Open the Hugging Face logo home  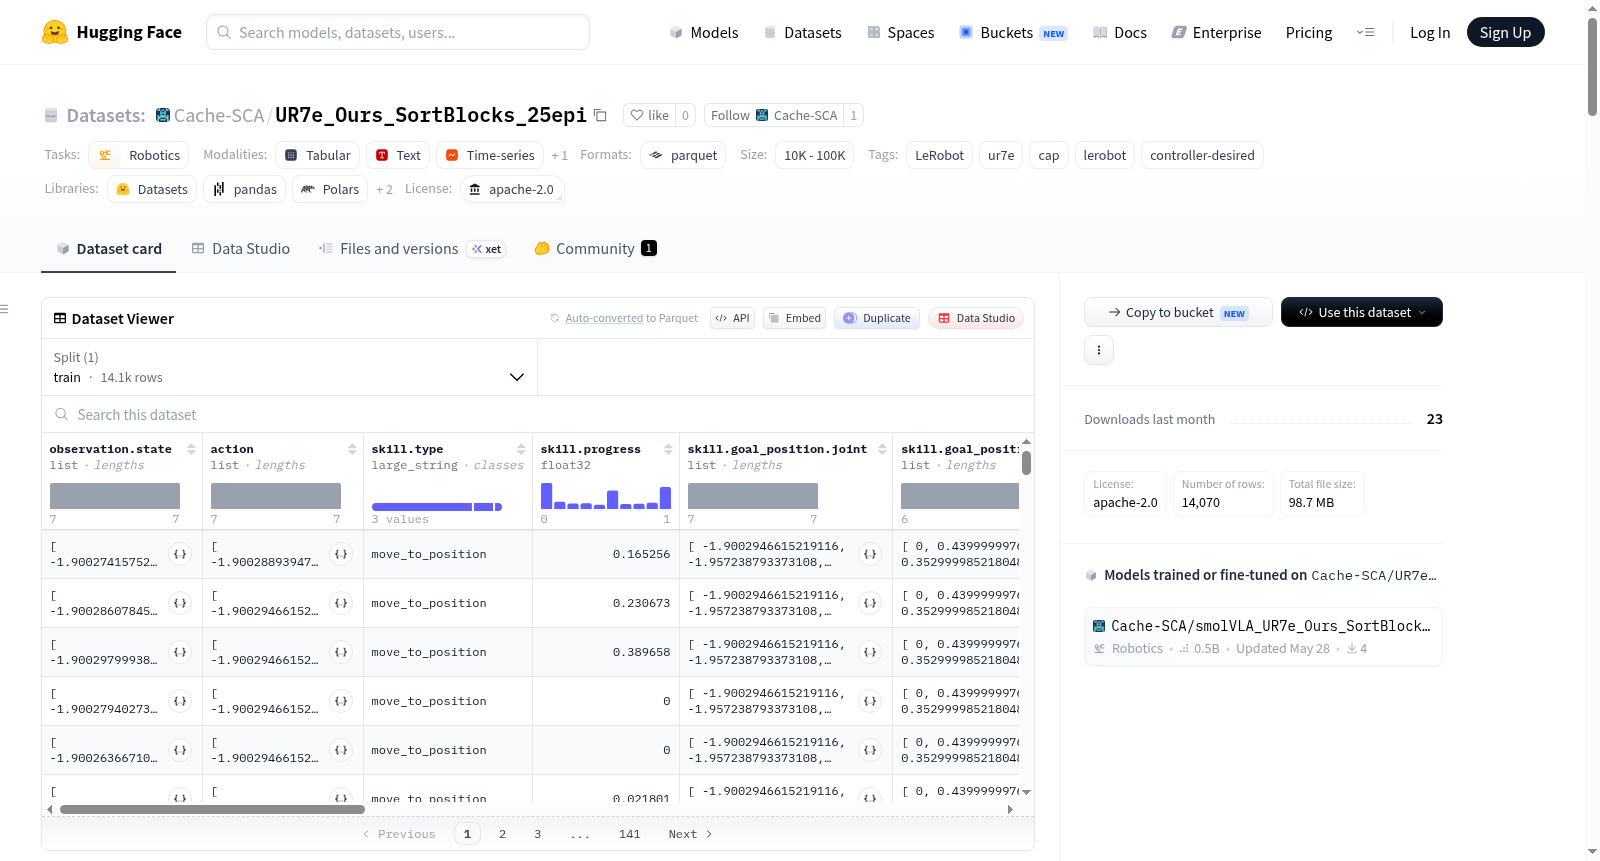click(x=112, y=32)
